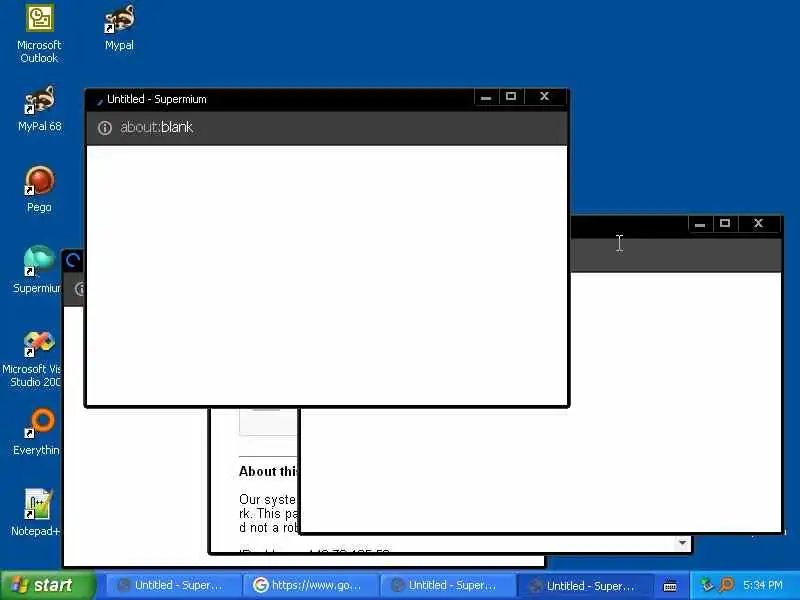Launch the Supermium desktop shortcut

pyautogui.click(x=37, y=270)
